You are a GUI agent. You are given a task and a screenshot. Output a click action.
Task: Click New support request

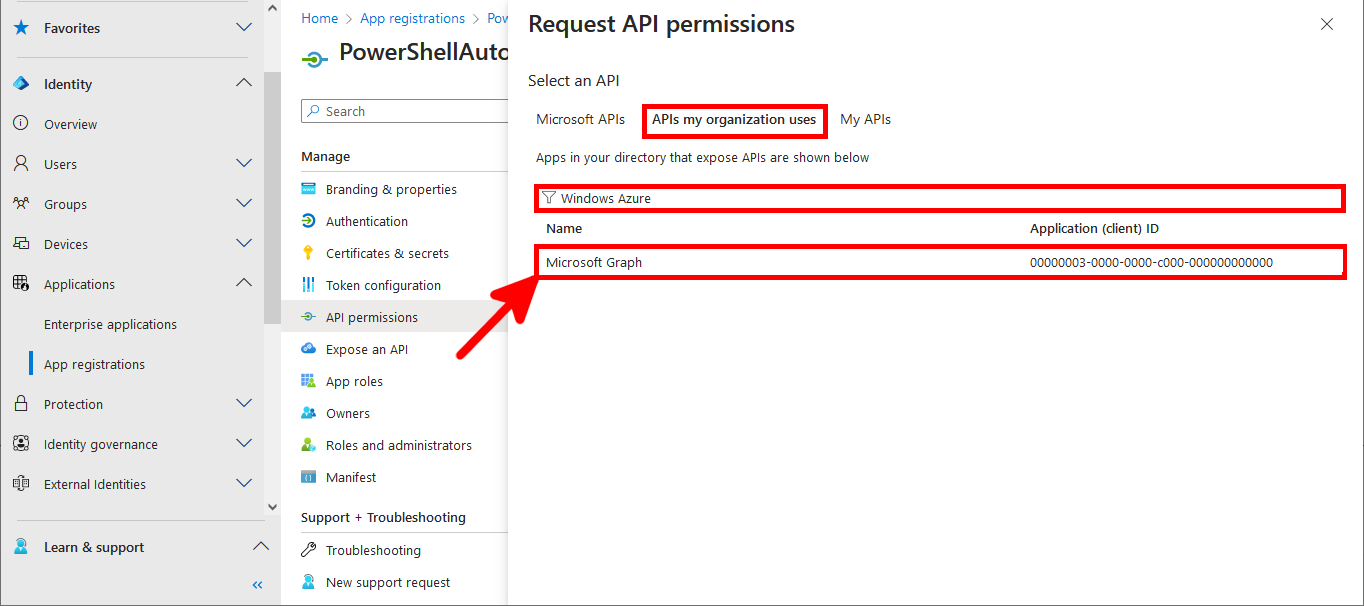pyautogui.click(x=386, y=582)
